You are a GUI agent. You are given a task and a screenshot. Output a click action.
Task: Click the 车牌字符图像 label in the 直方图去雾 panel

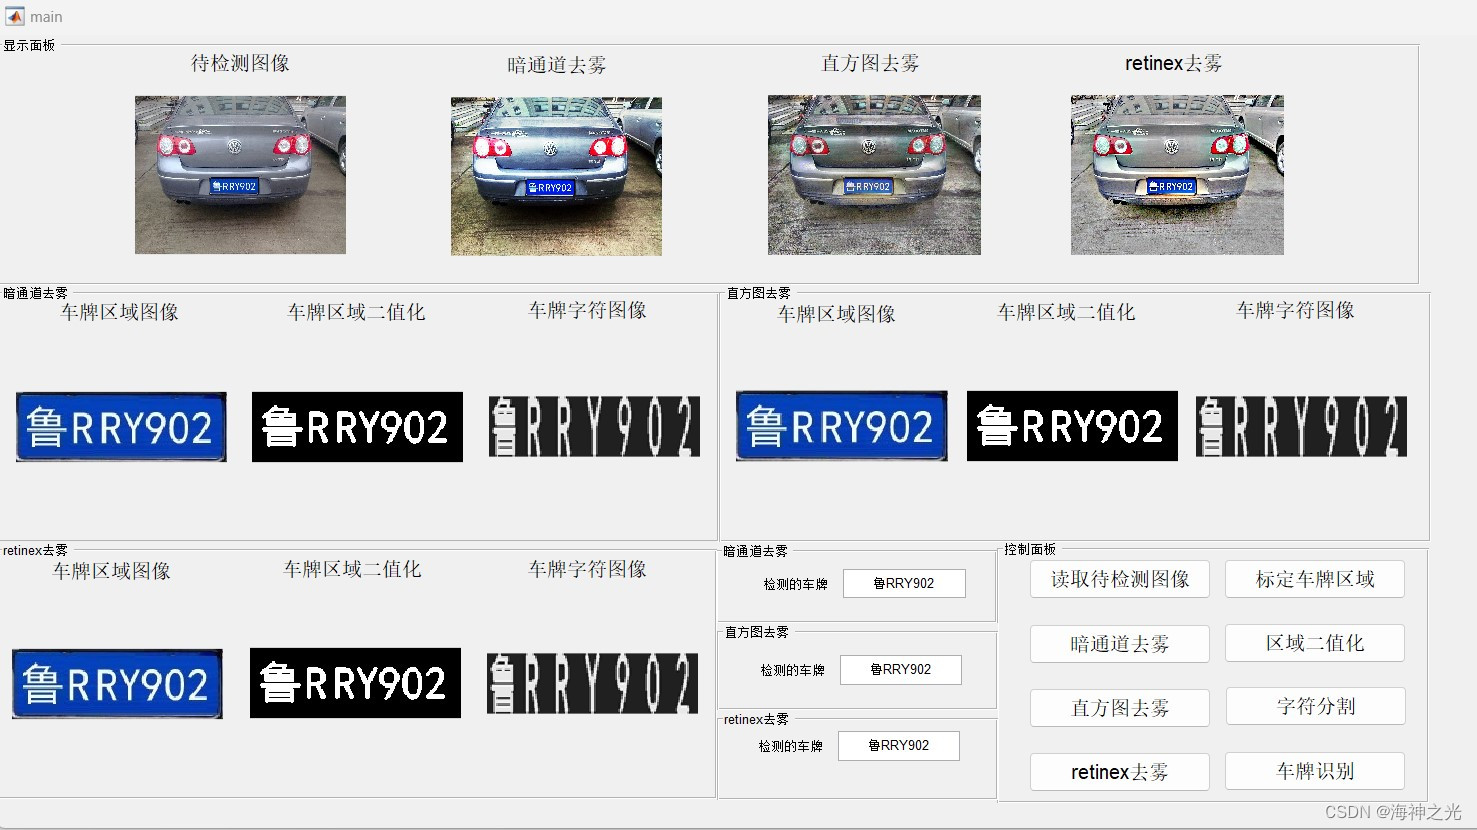1295,310
